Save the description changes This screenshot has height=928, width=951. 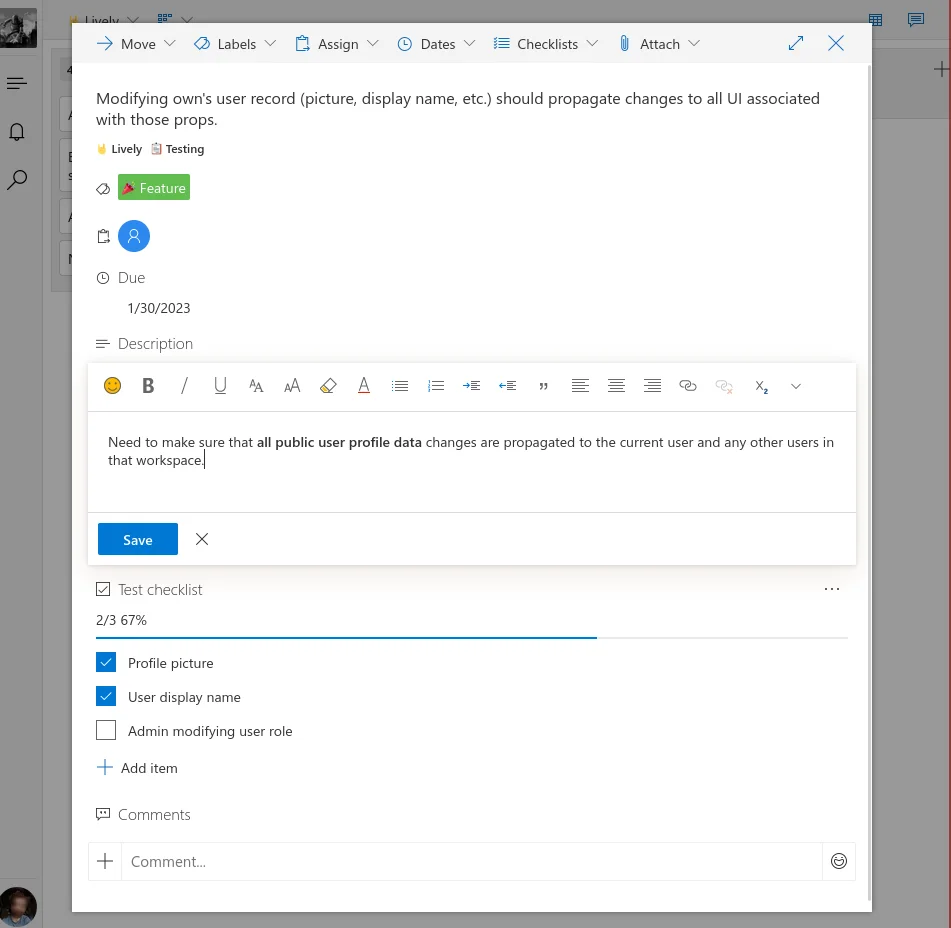click(137, 539)
